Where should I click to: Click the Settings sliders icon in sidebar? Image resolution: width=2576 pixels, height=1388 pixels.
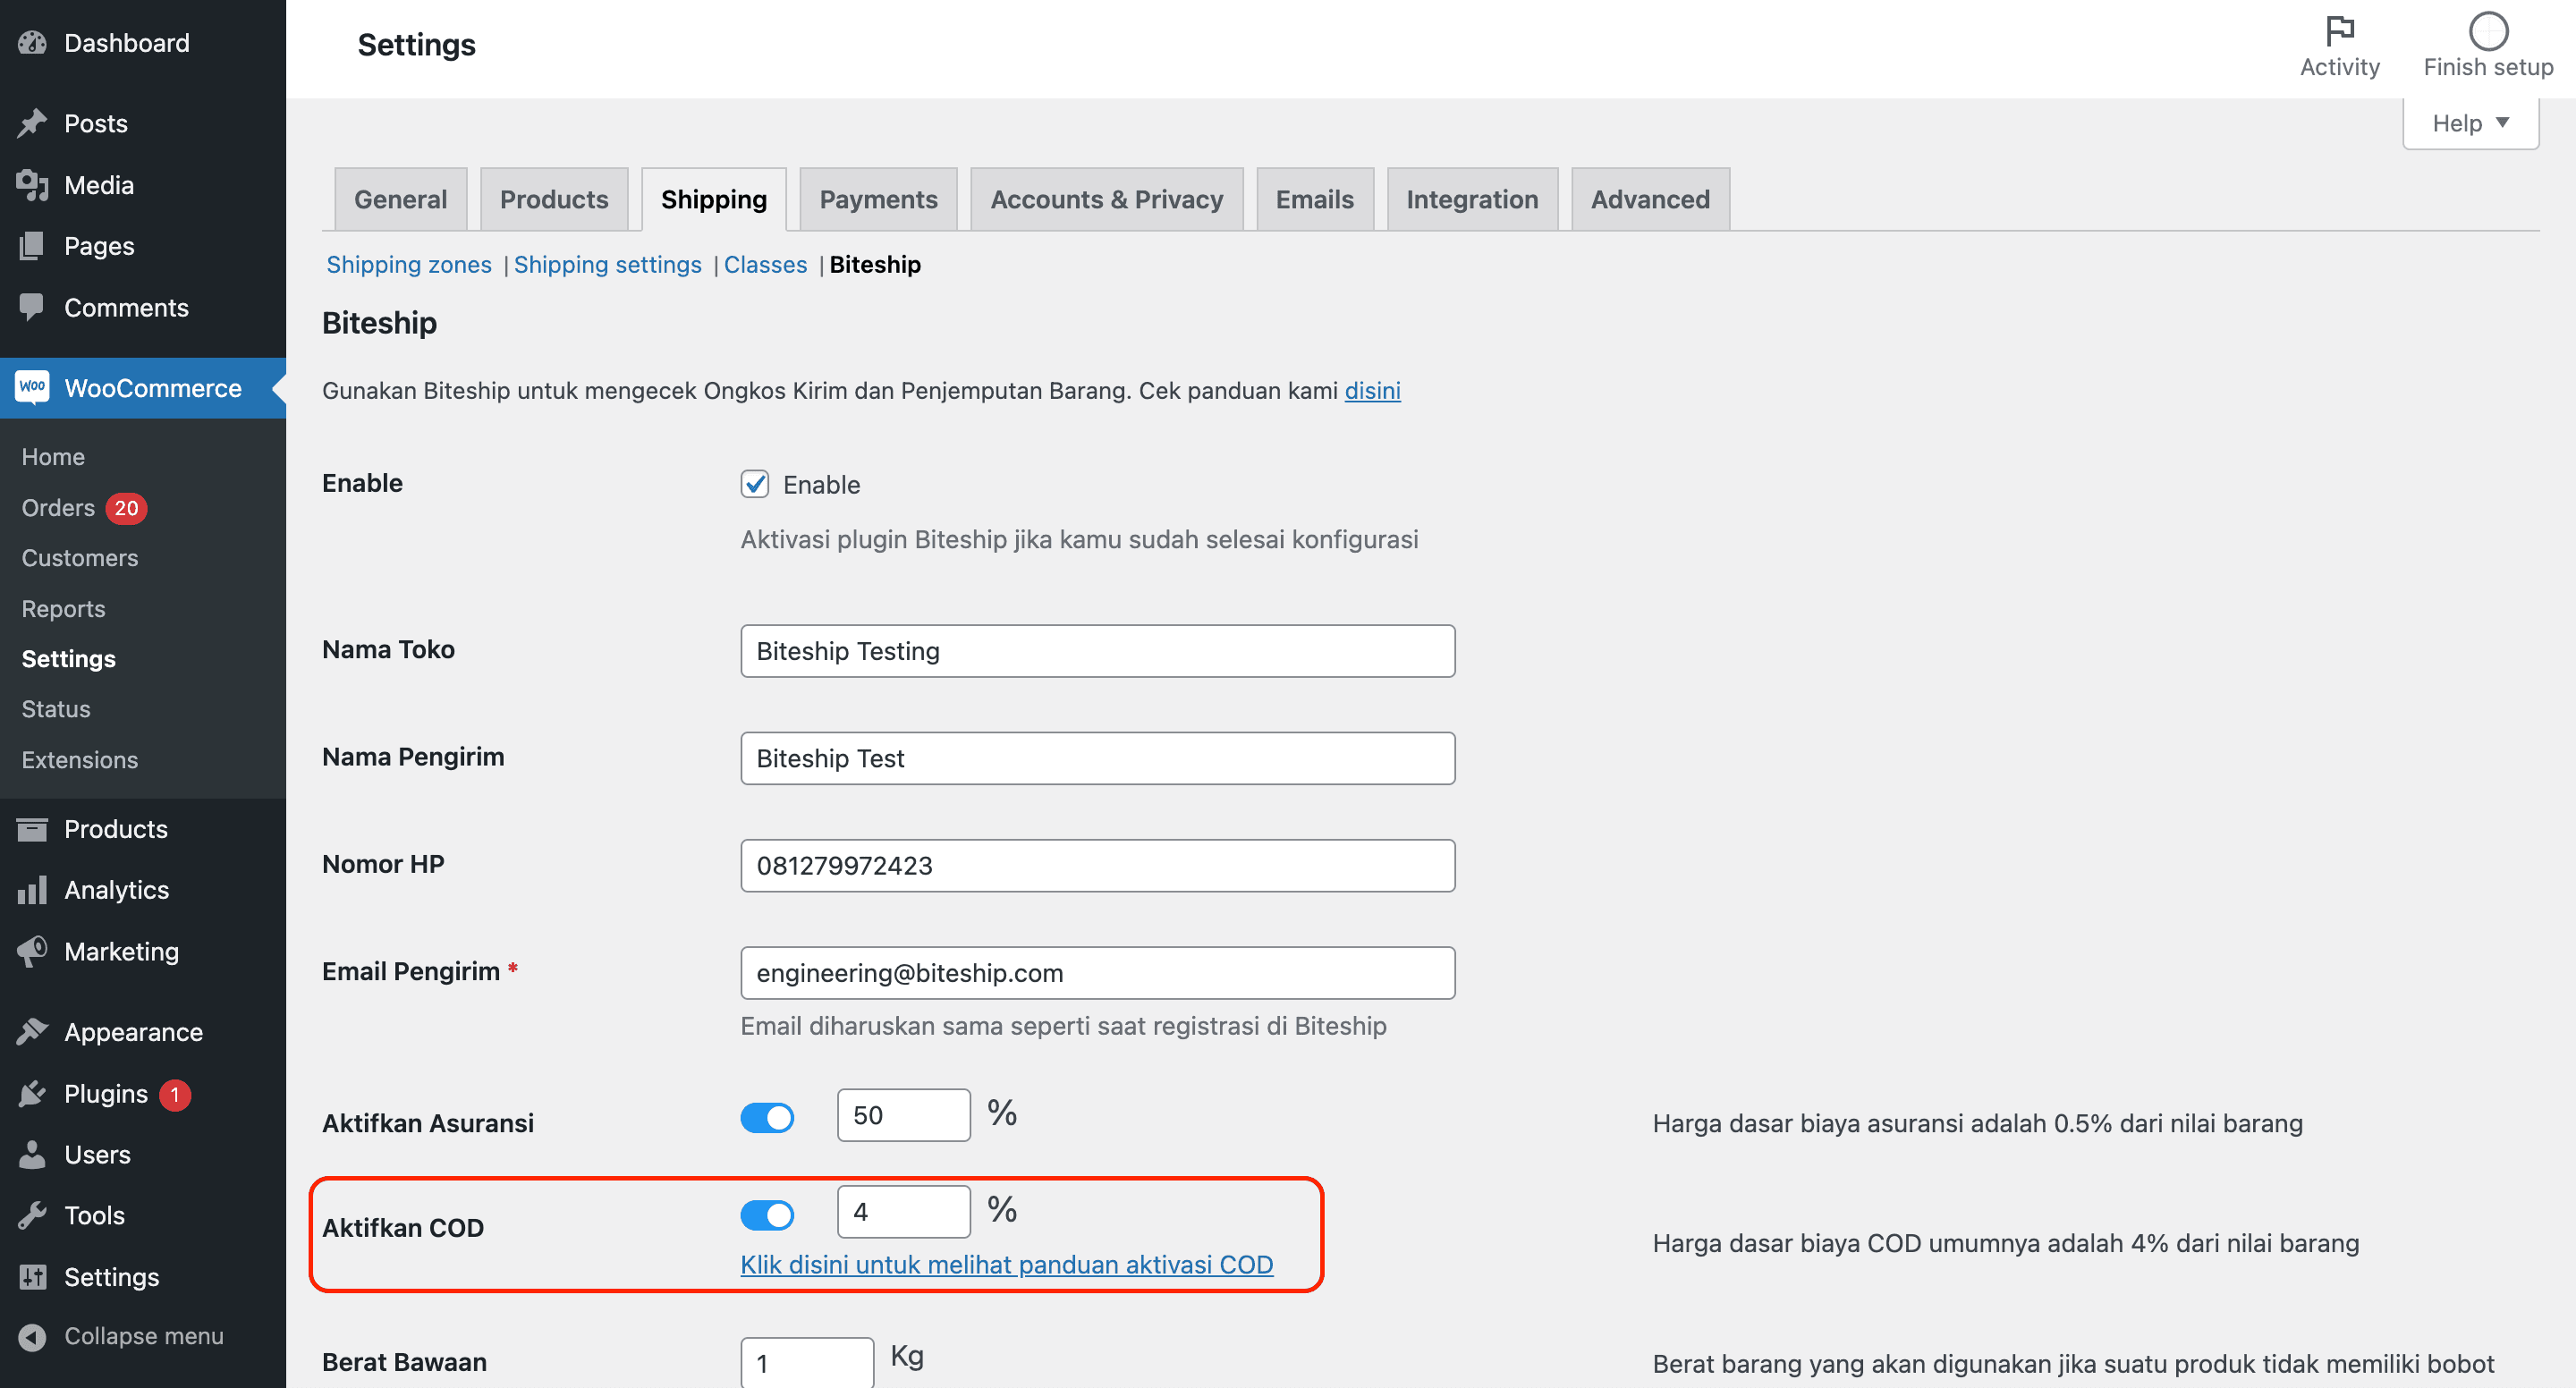coord(32,1277)
